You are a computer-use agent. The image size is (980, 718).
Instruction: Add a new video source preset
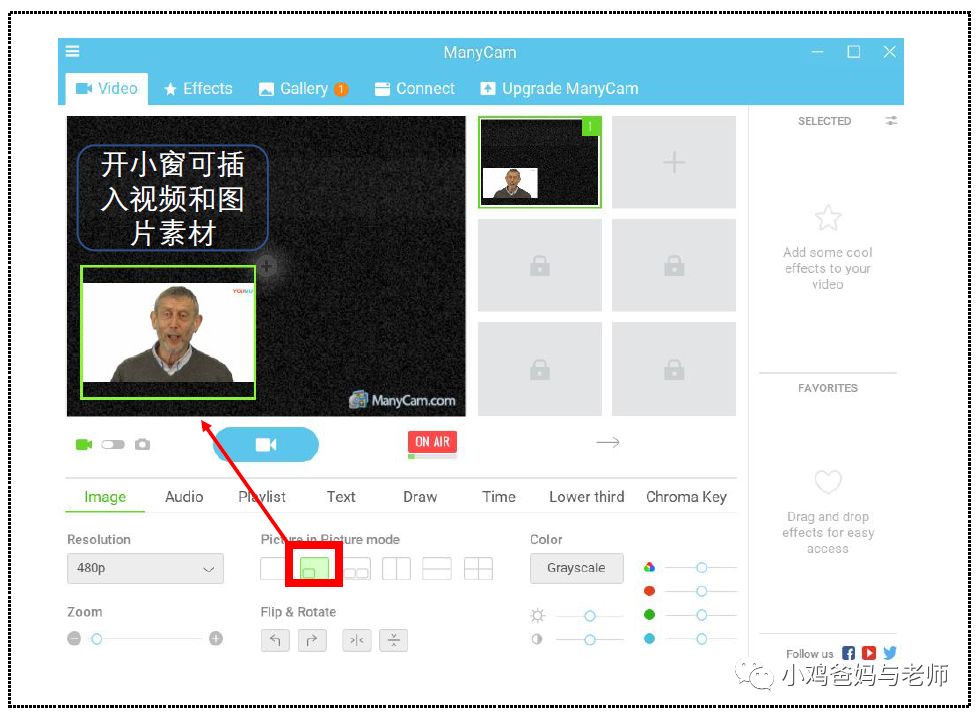coord(674,162)
